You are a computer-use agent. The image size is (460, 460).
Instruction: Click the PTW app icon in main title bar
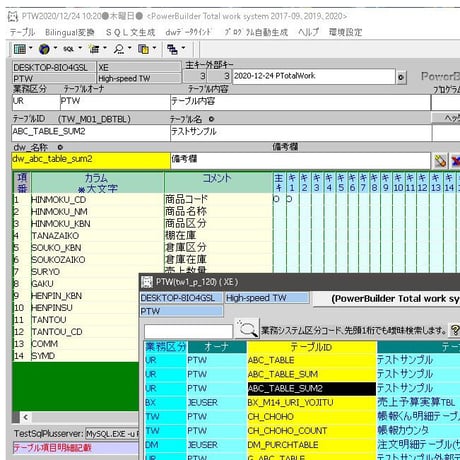13,16
